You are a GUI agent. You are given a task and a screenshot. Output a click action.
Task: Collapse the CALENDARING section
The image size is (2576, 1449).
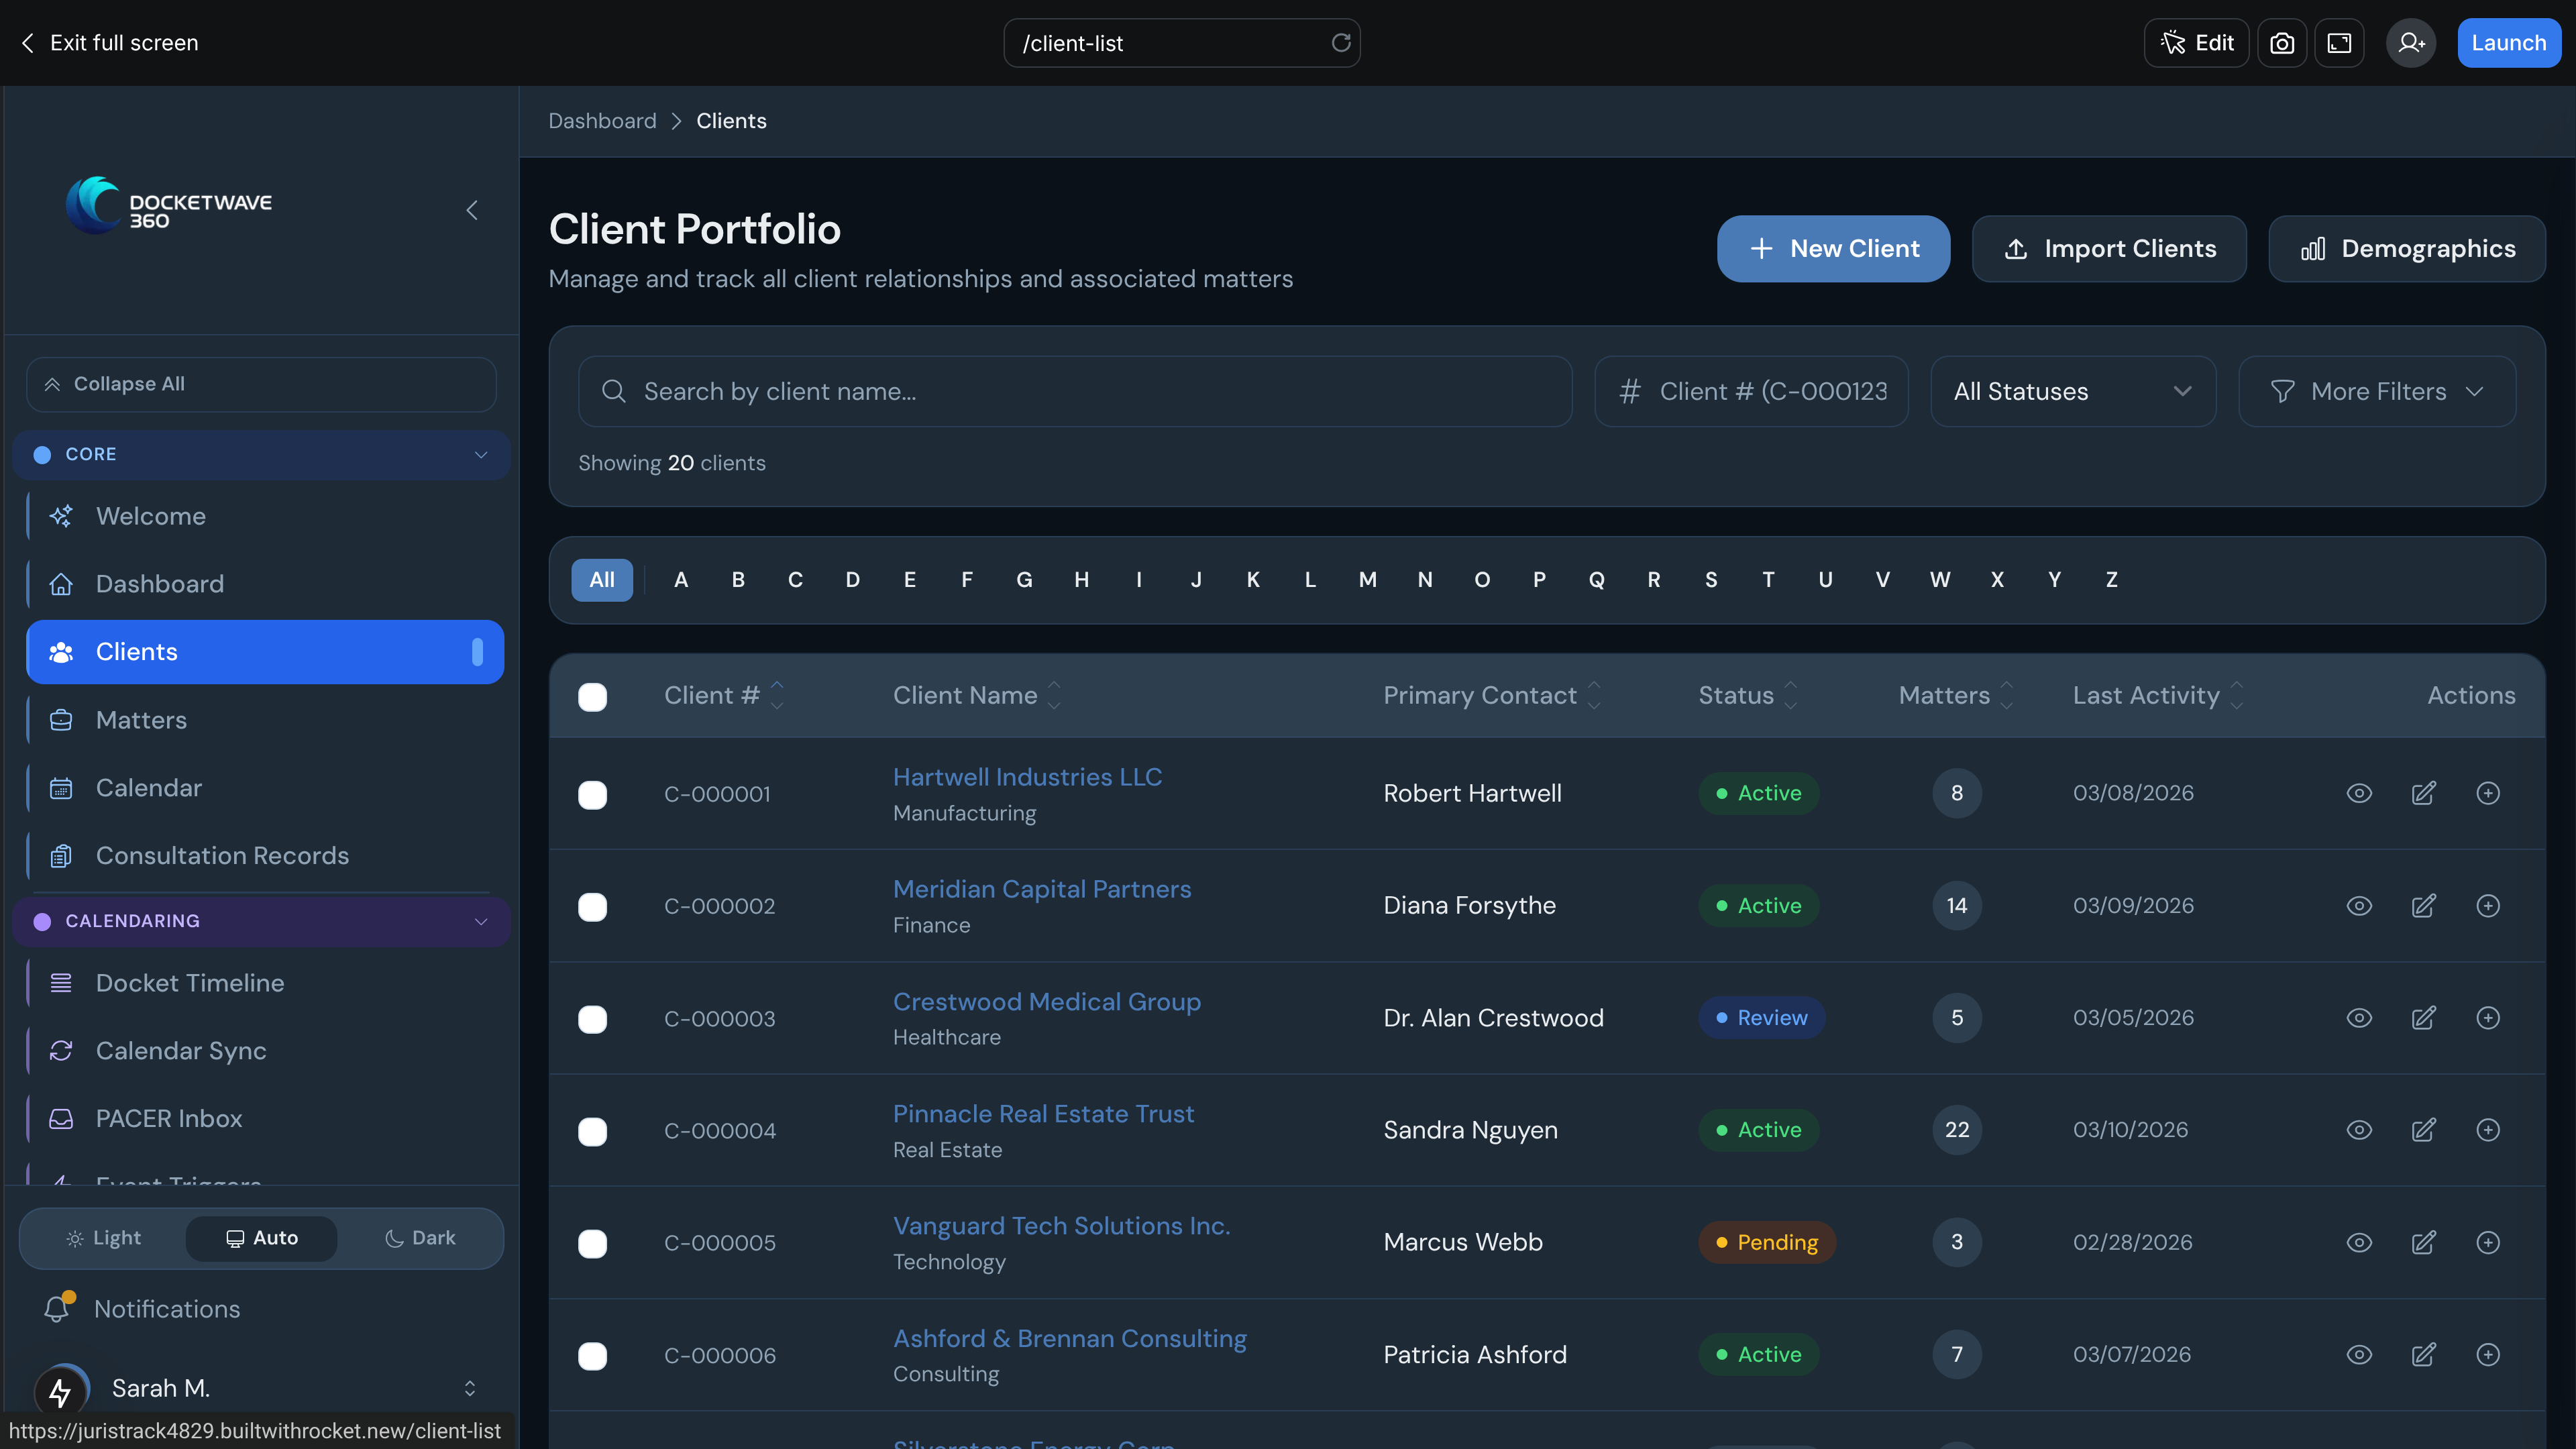tap(261, 921)
